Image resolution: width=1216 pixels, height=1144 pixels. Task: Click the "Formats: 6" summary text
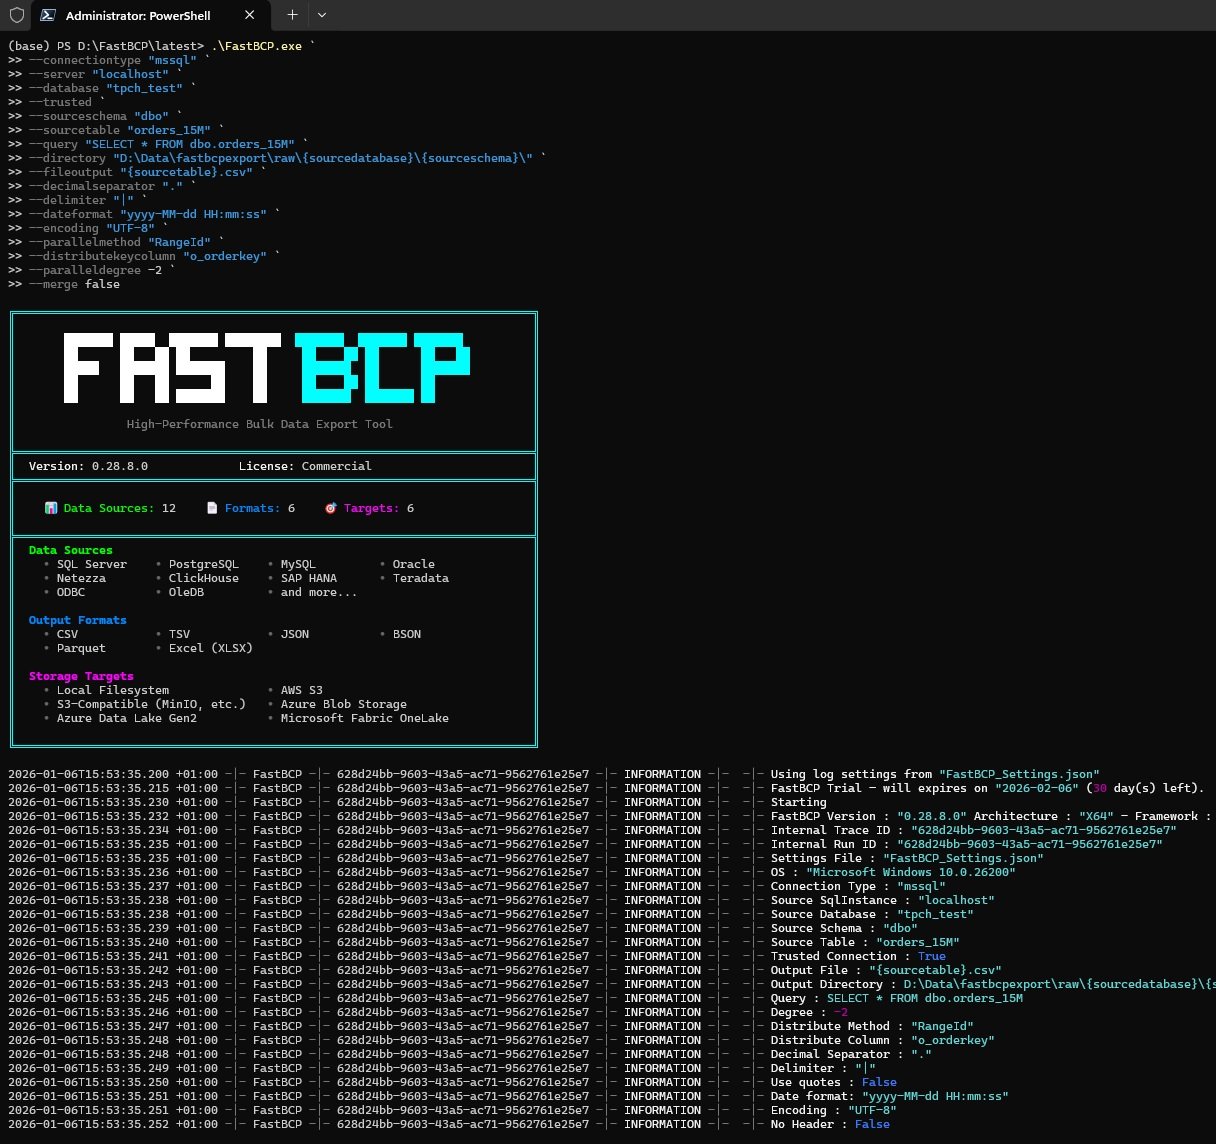tap(260, 508)
